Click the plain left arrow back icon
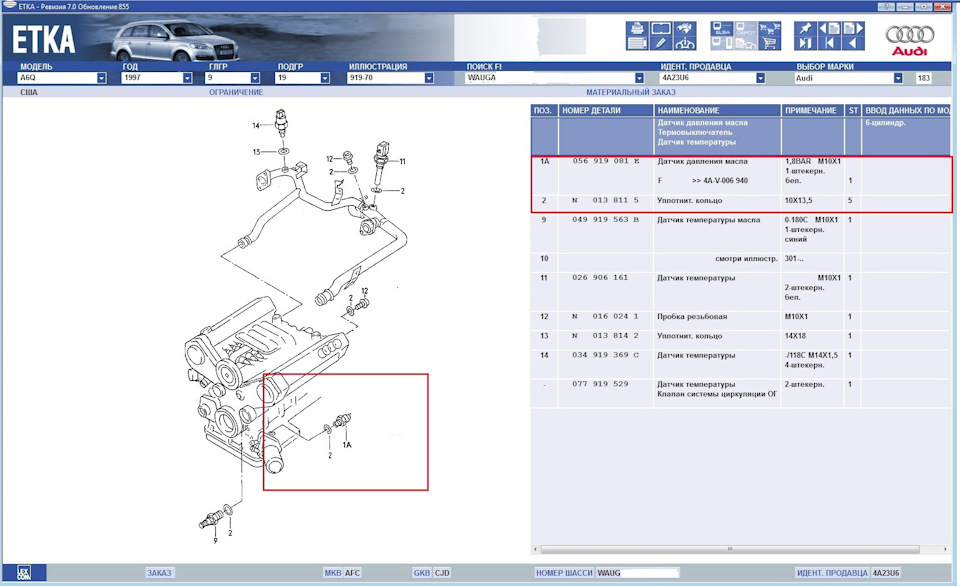The width and height of the screenshot is (960, 586). tap(853, 43)
